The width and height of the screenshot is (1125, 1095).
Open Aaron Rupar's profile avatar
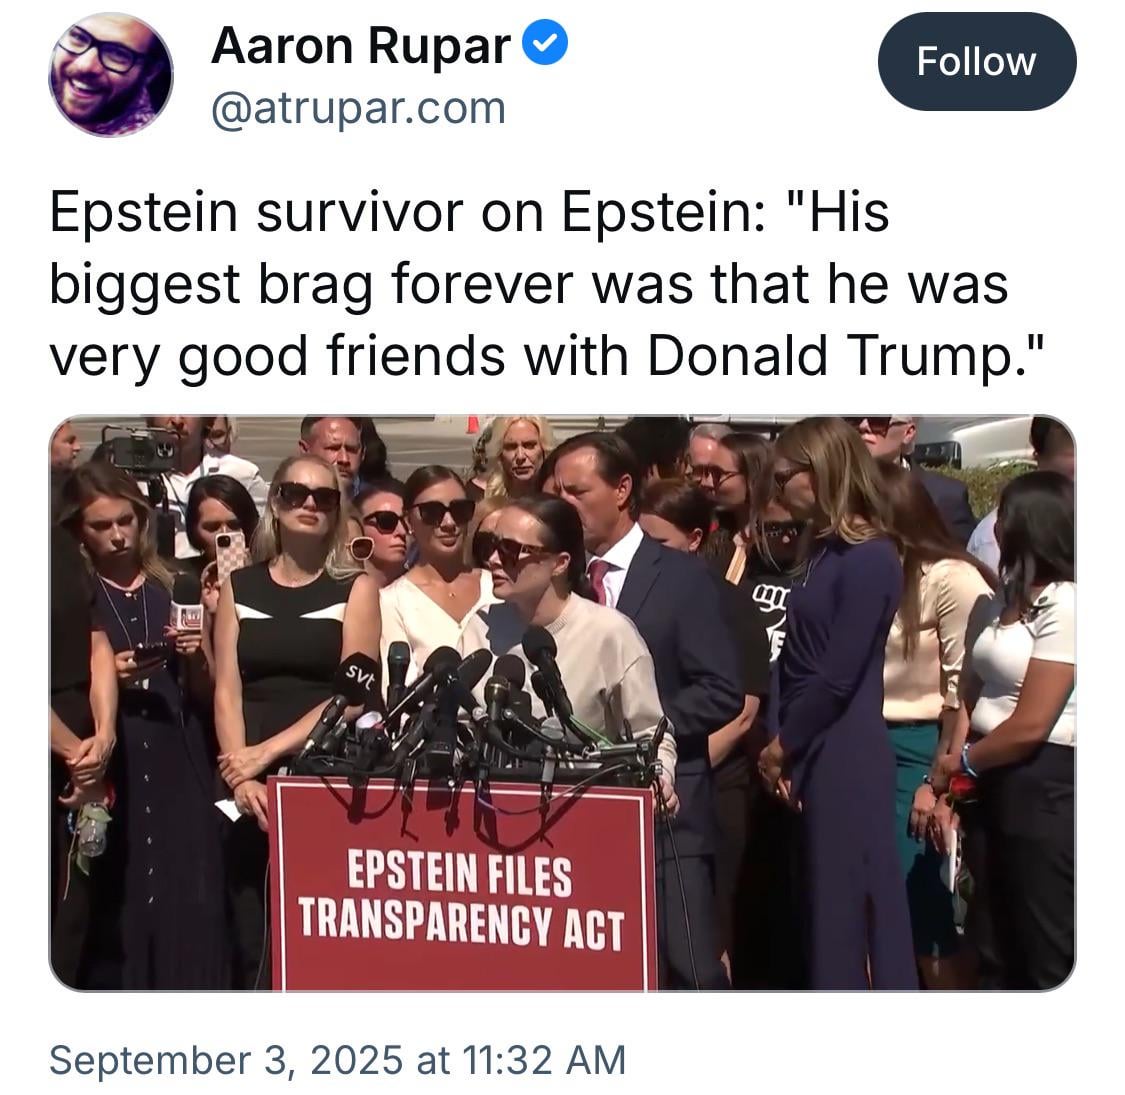[x=110, y=75]
